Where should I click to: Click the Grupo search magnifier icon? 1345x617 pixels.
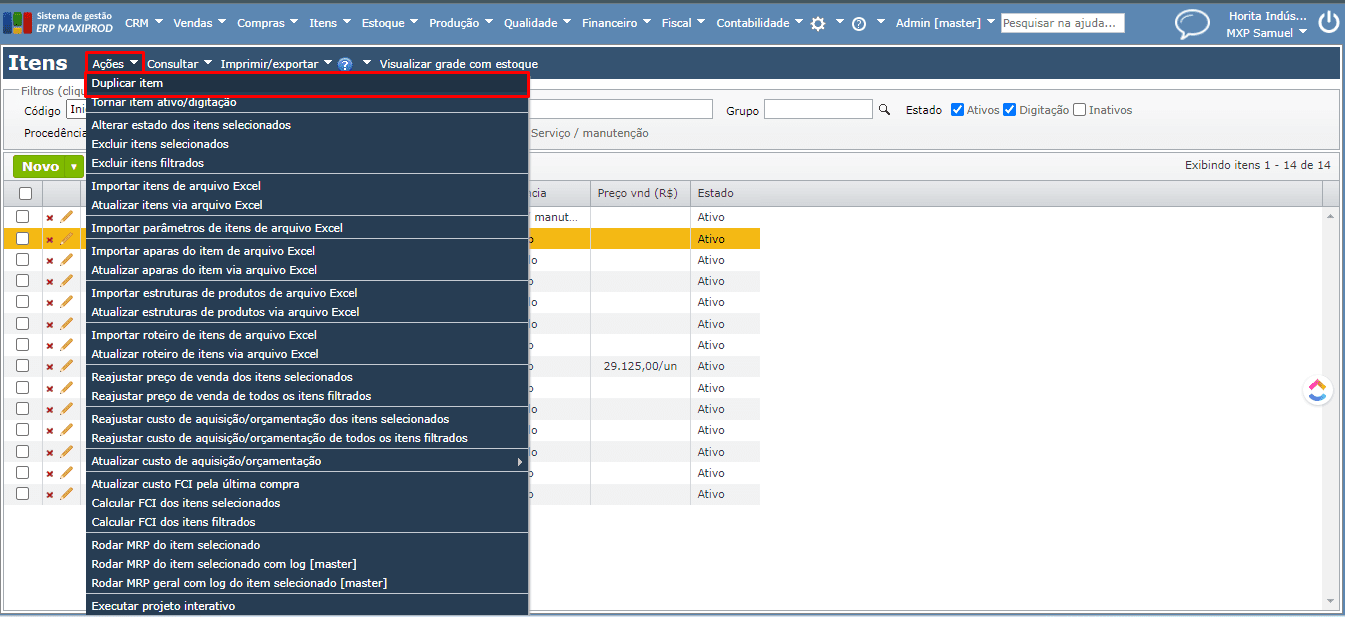click(x=883, y=110)
